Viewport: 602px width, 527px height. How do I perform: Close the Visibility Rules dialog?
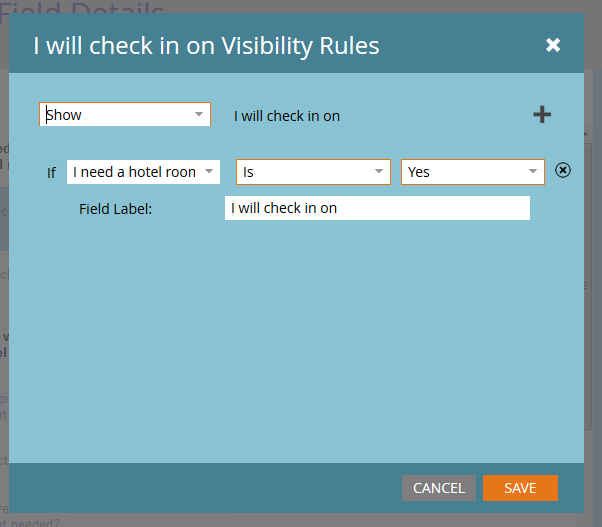pos(553,45)
